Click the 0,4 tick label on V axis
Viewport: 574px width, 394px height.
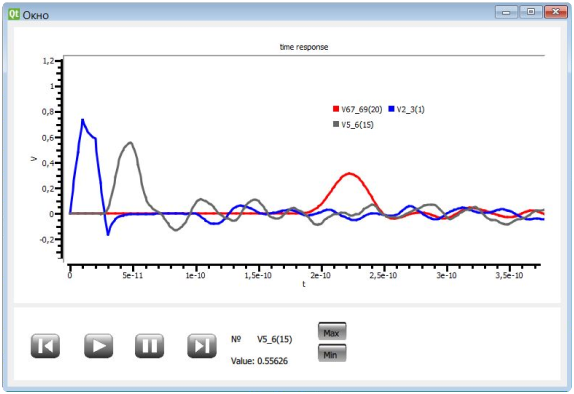pyautogui.click(x=48, y=163)
